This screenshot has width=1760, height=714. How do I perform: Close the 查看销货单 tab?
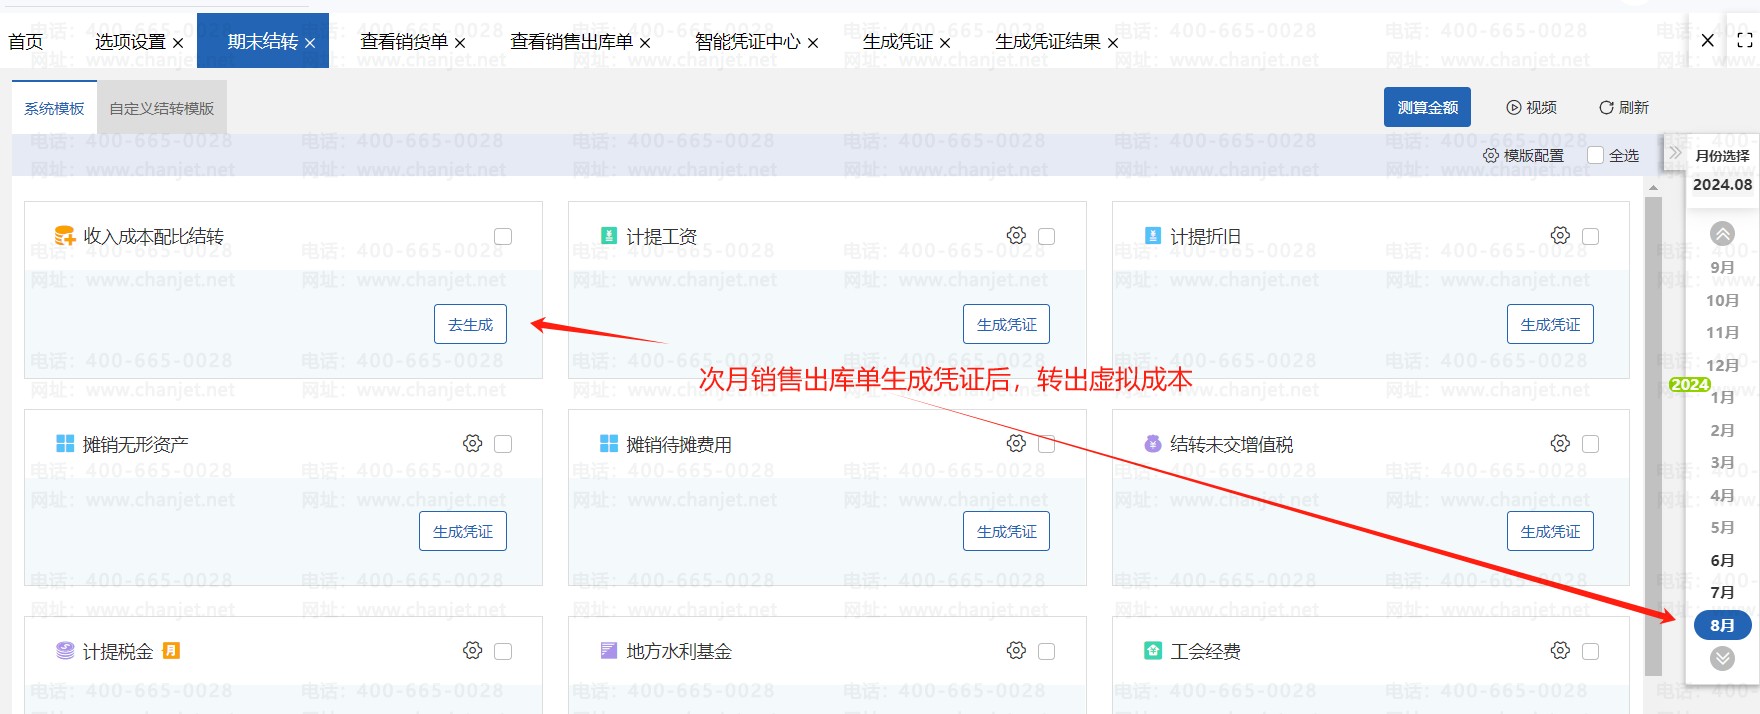pyautogui.click(x=460, y=43)
